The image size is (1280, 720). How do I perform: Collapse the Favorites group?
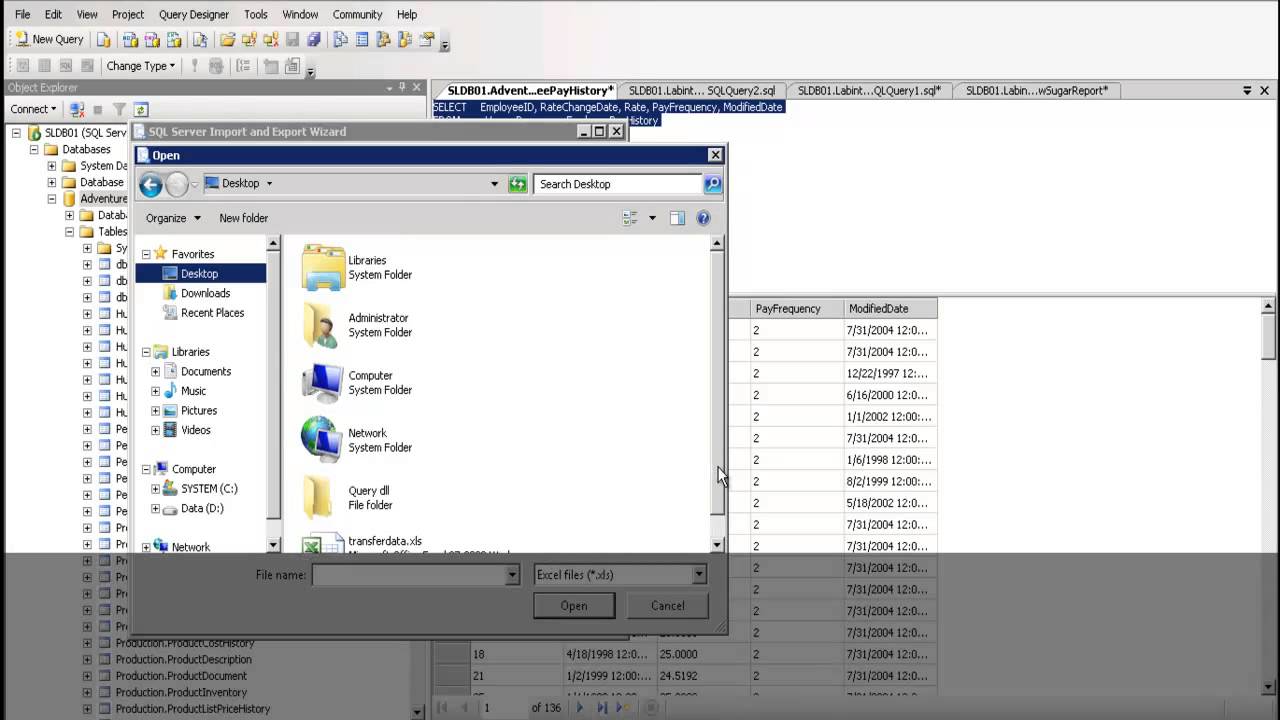pos(146,254)
